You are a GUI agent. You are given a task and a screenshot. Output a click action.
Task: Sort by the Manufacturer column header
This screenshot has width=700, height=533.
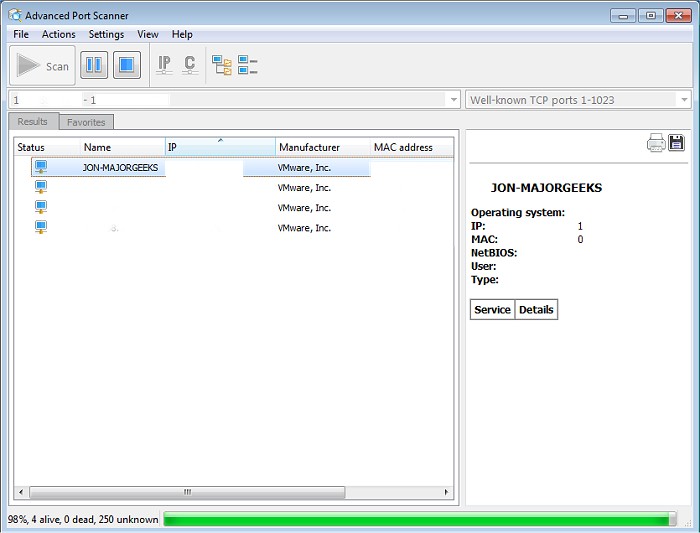(x=323, y=147)
